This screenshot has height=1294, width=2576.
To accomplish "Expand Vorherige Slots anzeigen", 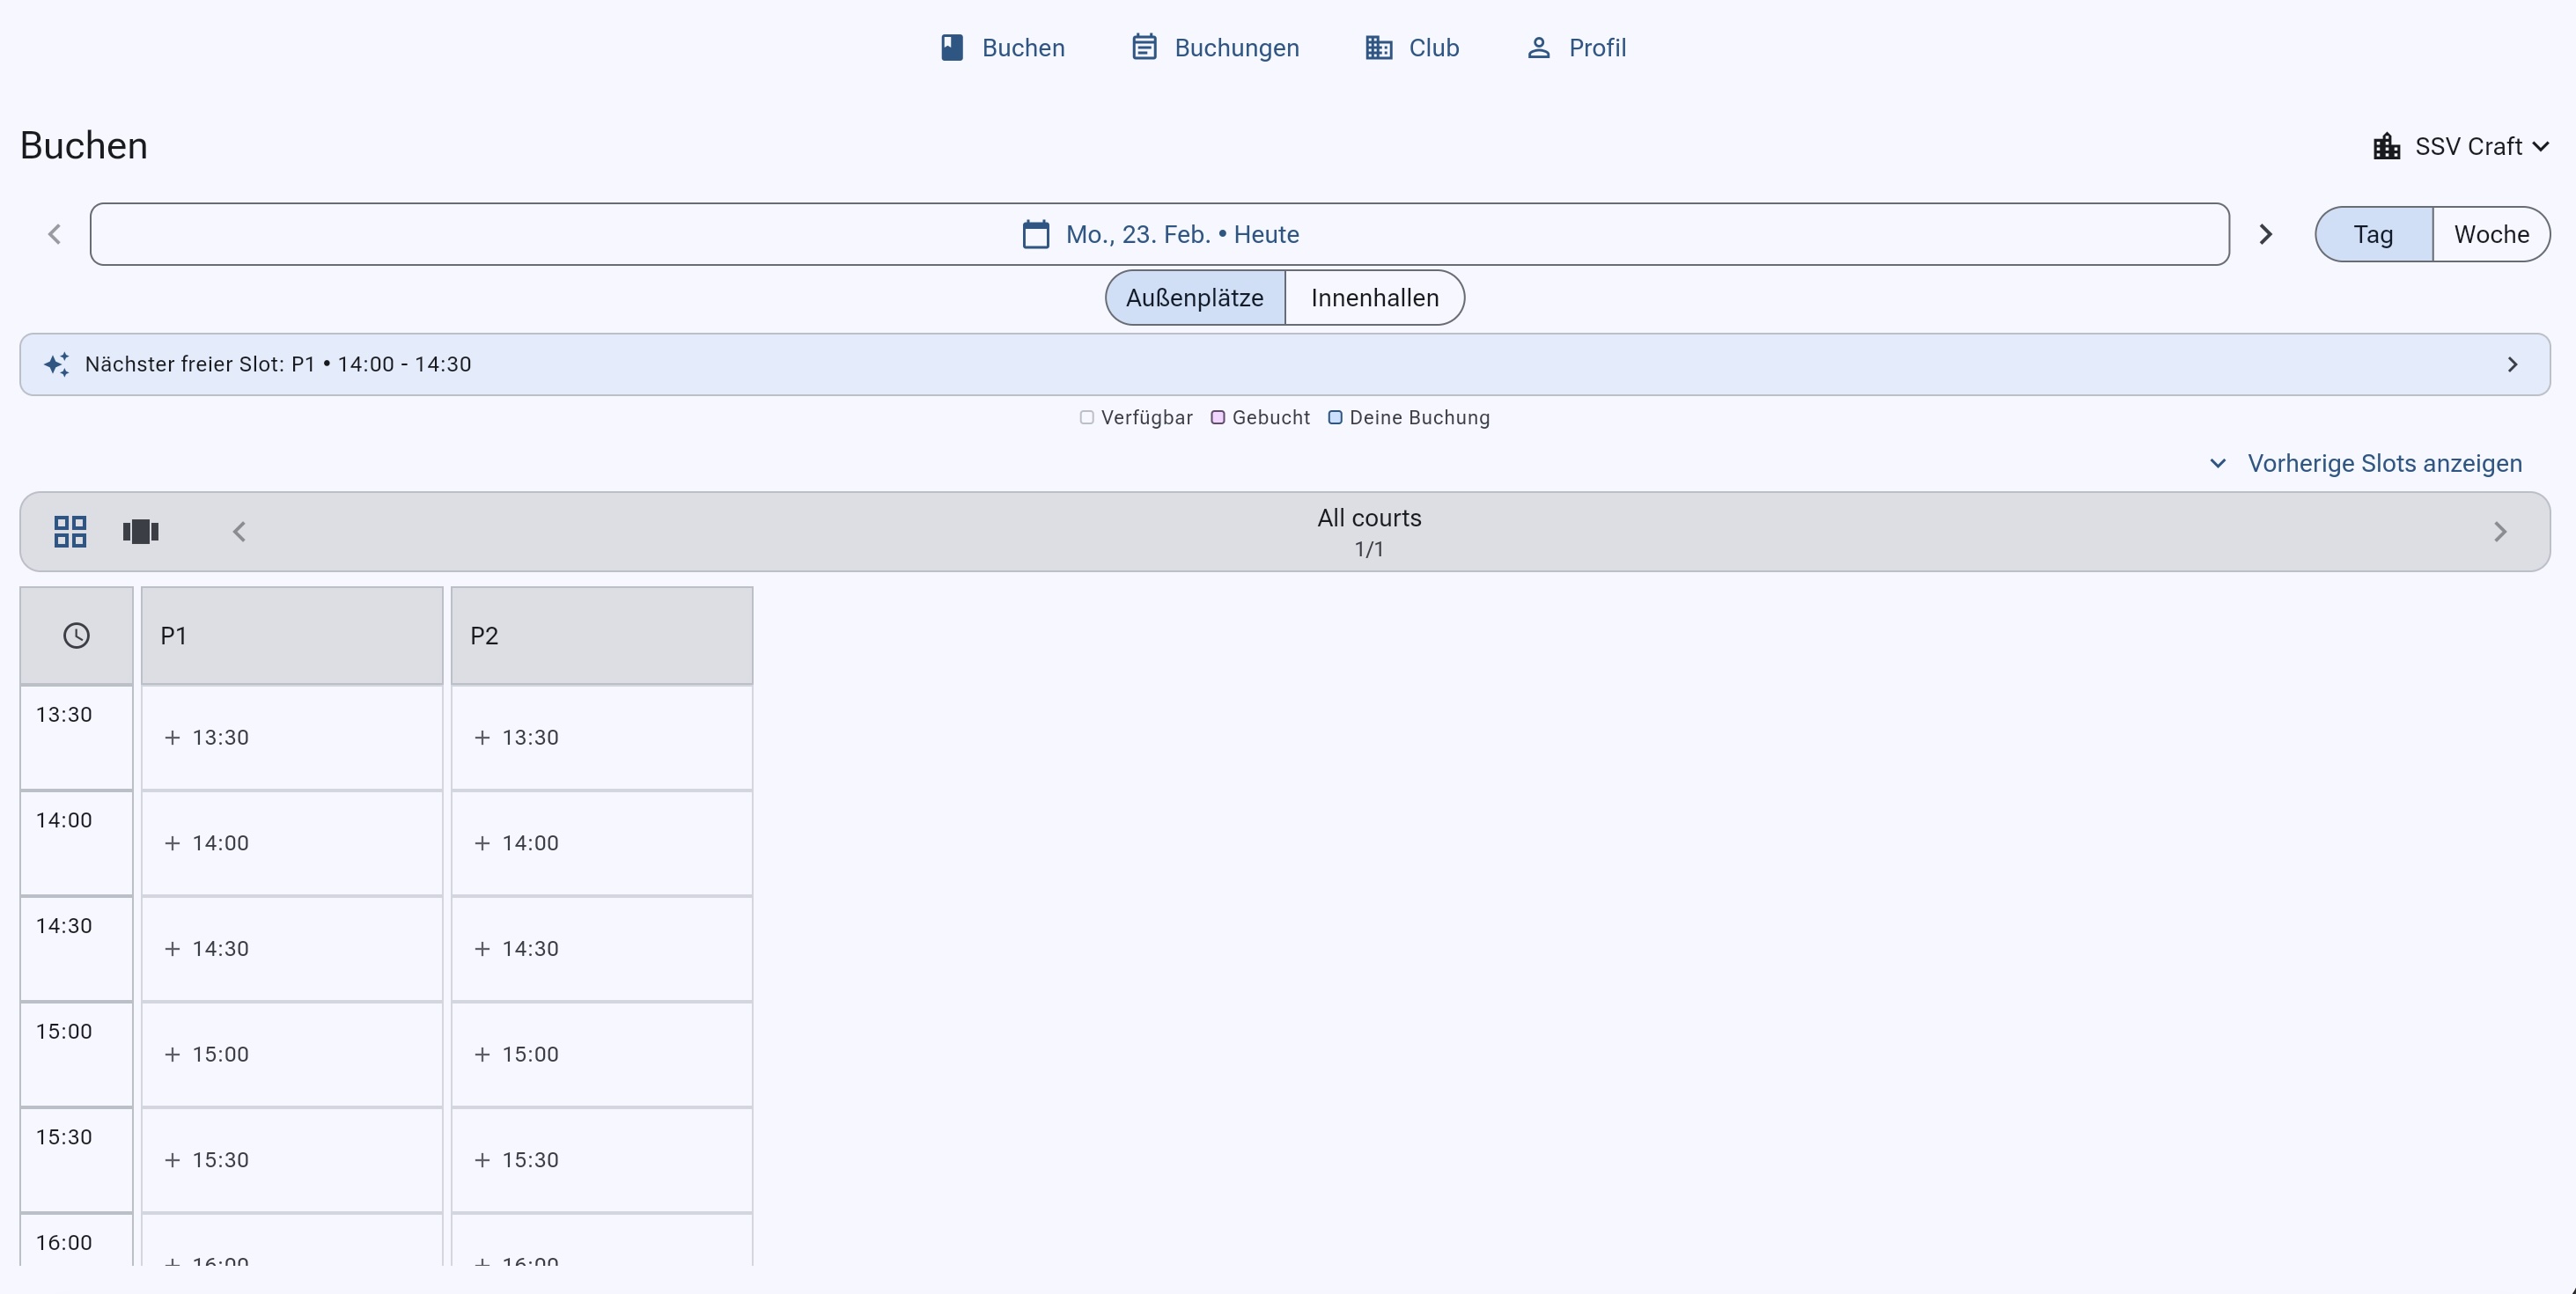I will tap(2385, 463).
